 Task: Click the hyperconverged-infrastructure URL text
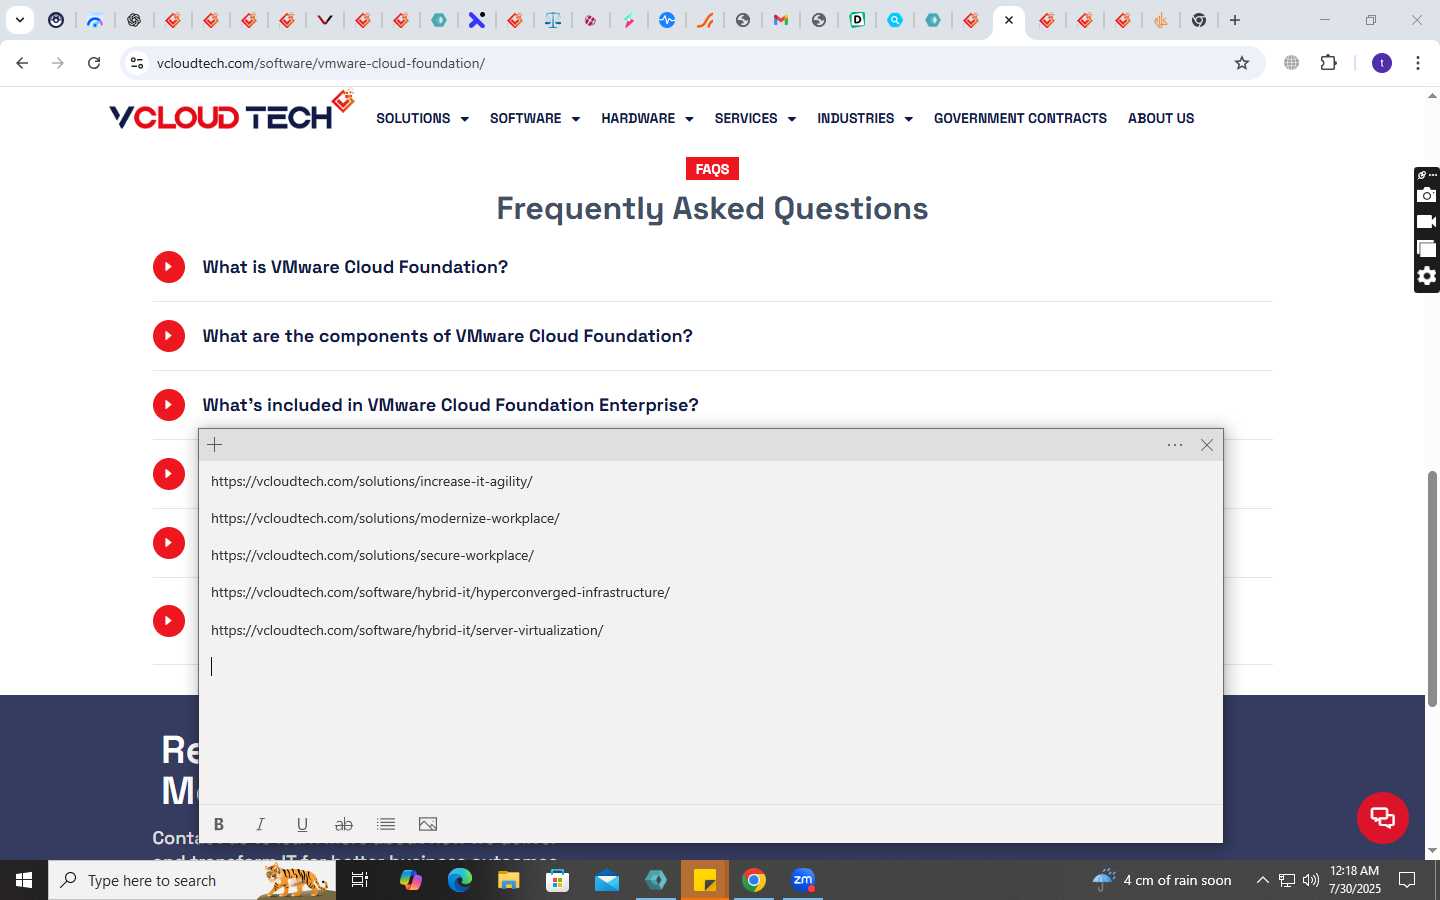[x=440, y=592]
